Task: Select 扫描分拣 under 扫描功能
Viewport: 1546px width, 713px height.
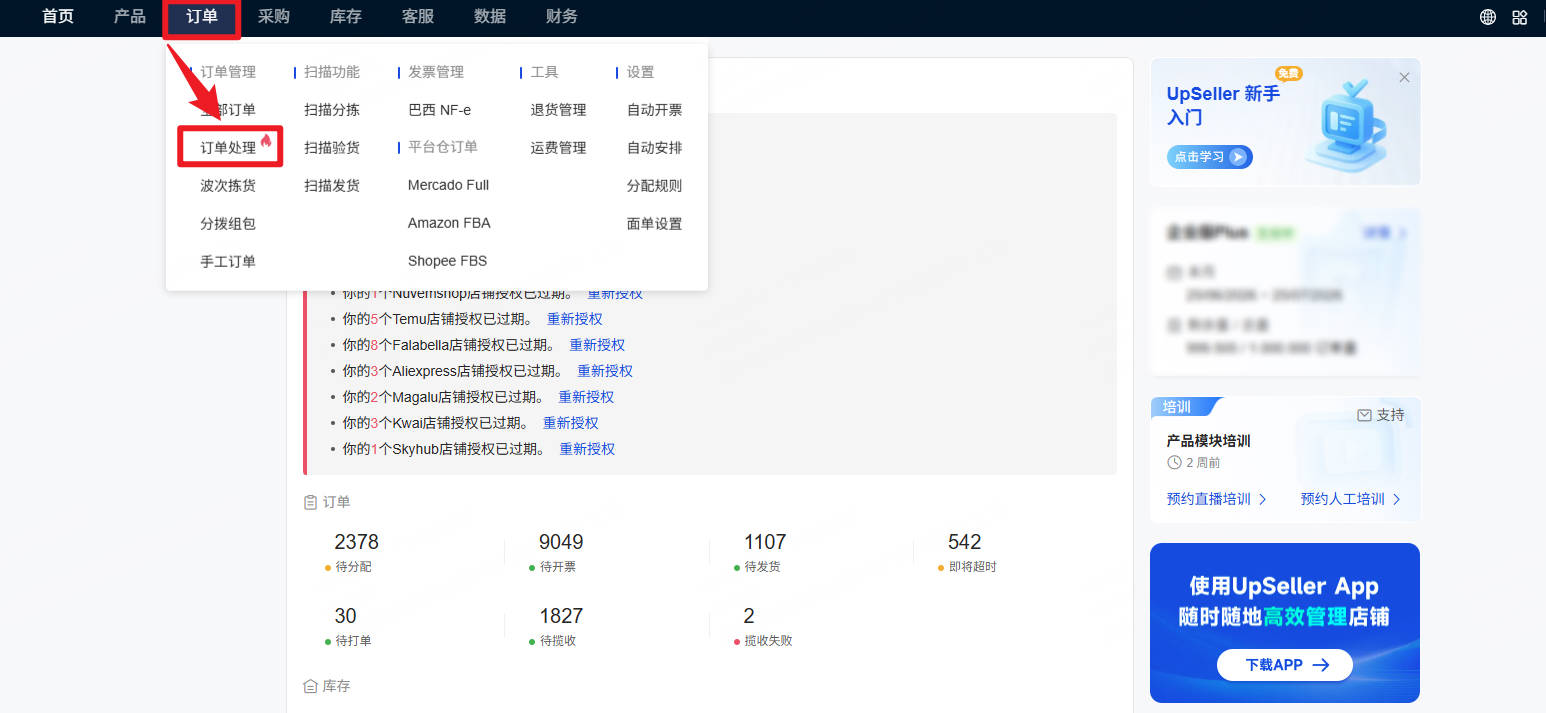Action: click(x=332, y=110)
